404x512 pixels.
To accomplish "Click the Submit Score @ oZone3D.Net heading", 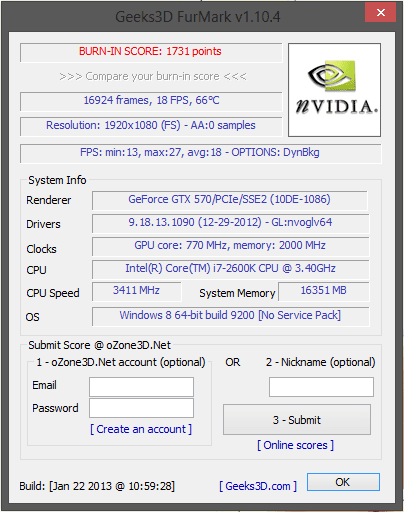I will 100,345.
